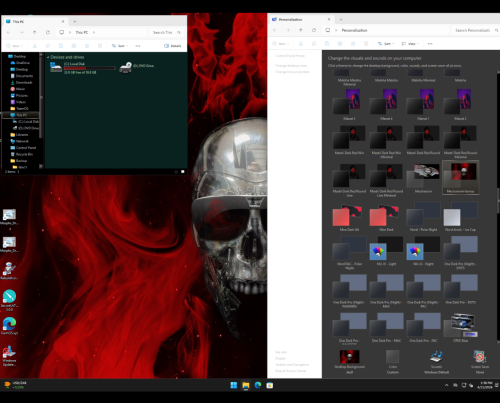Open the View dropdown in Personalization window

[x=410, y=44]
